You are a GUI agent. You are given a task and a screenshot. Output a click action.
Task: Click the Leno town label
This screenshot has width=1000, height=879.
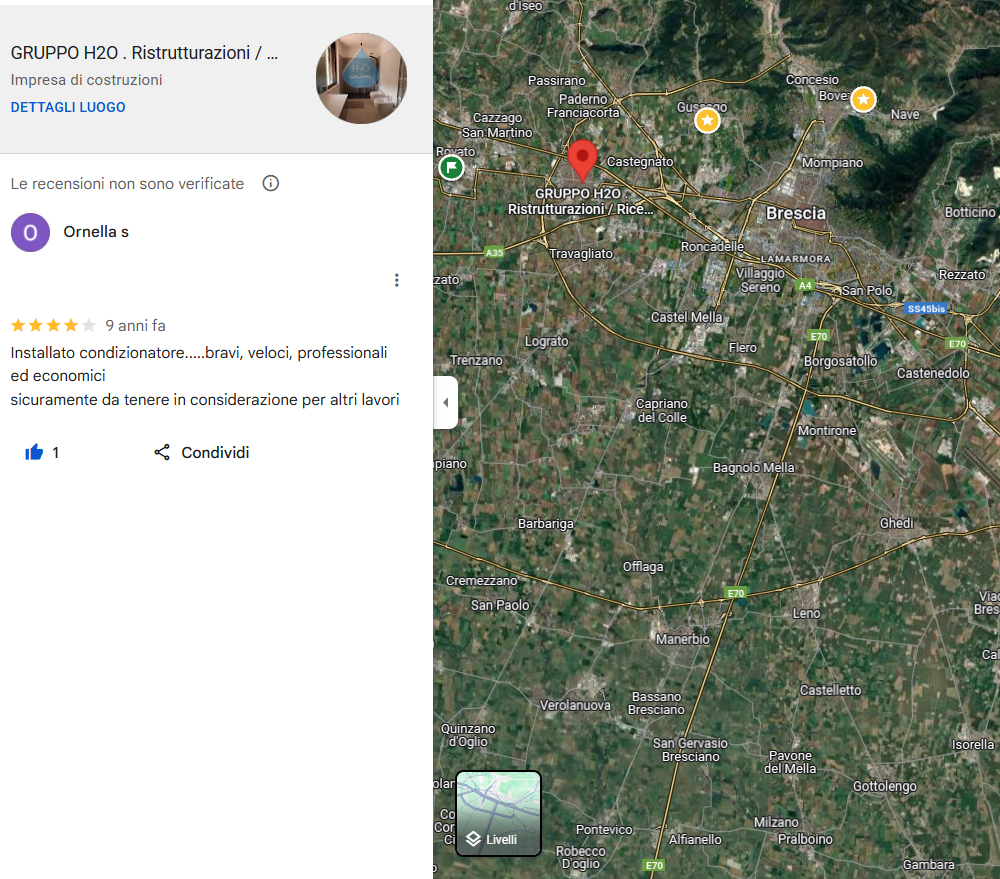click(806, 614)
